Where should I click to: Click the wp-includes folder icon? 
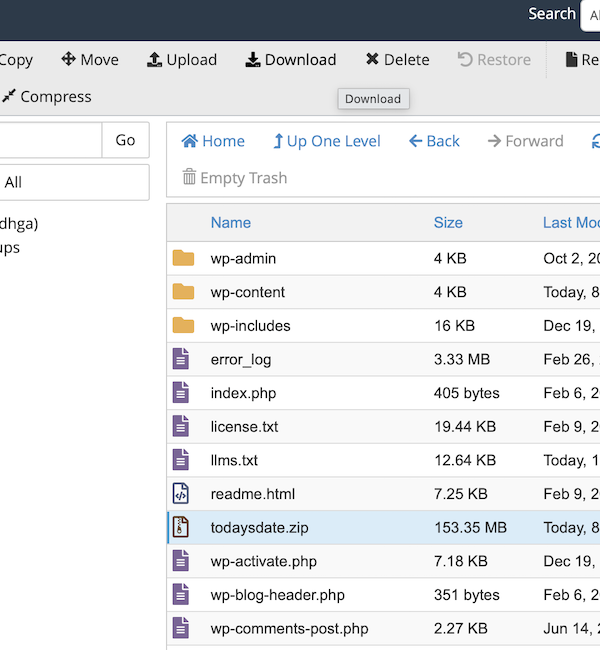183,325
